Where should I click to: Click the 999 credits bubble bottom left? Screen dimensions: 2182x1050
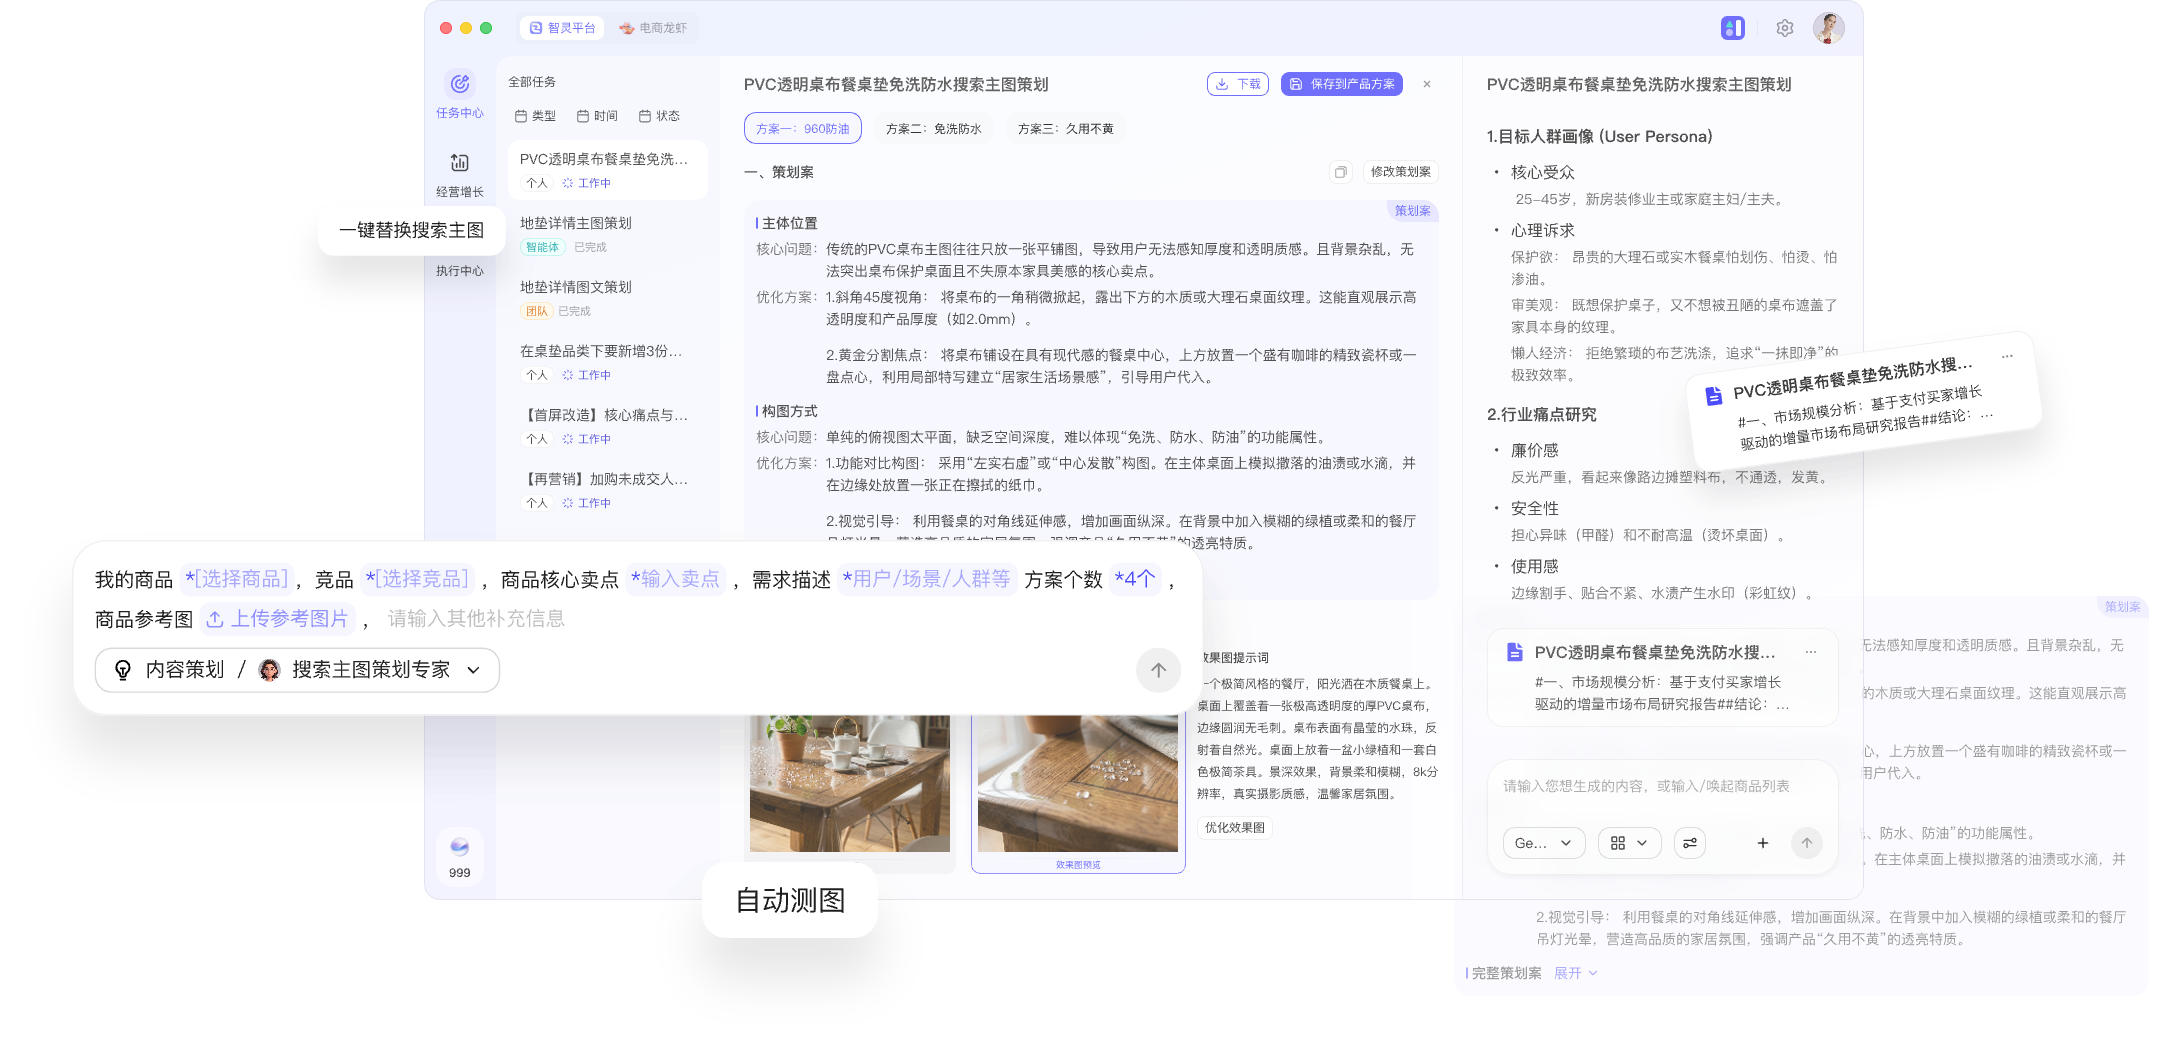point(459,855)
